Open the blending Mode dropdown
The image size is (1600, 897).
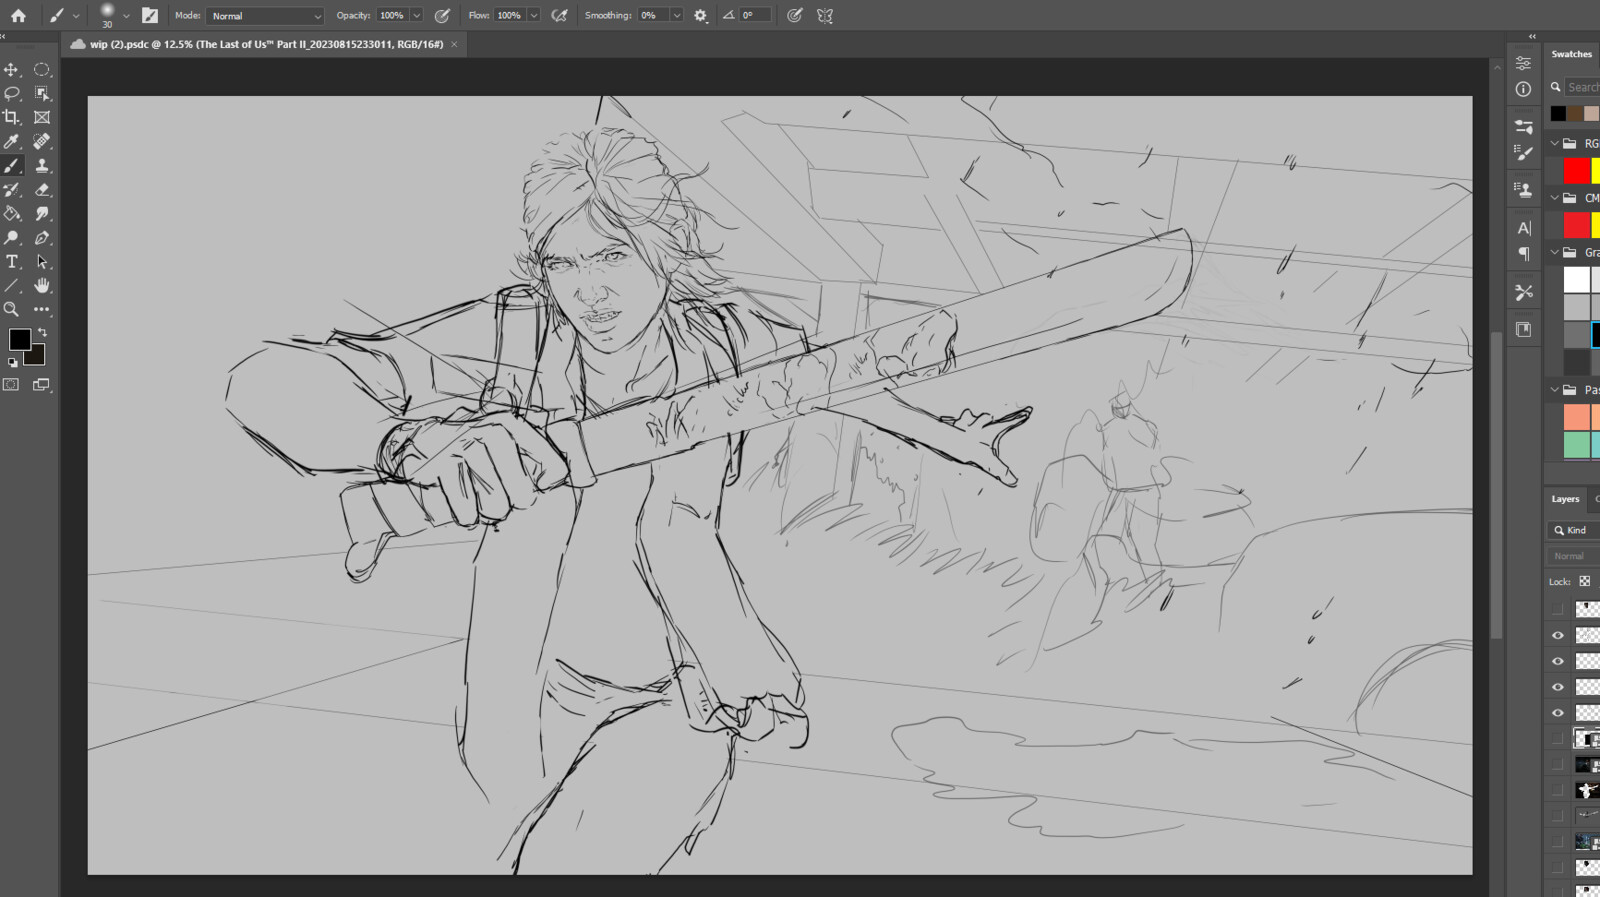coord(265,16)
